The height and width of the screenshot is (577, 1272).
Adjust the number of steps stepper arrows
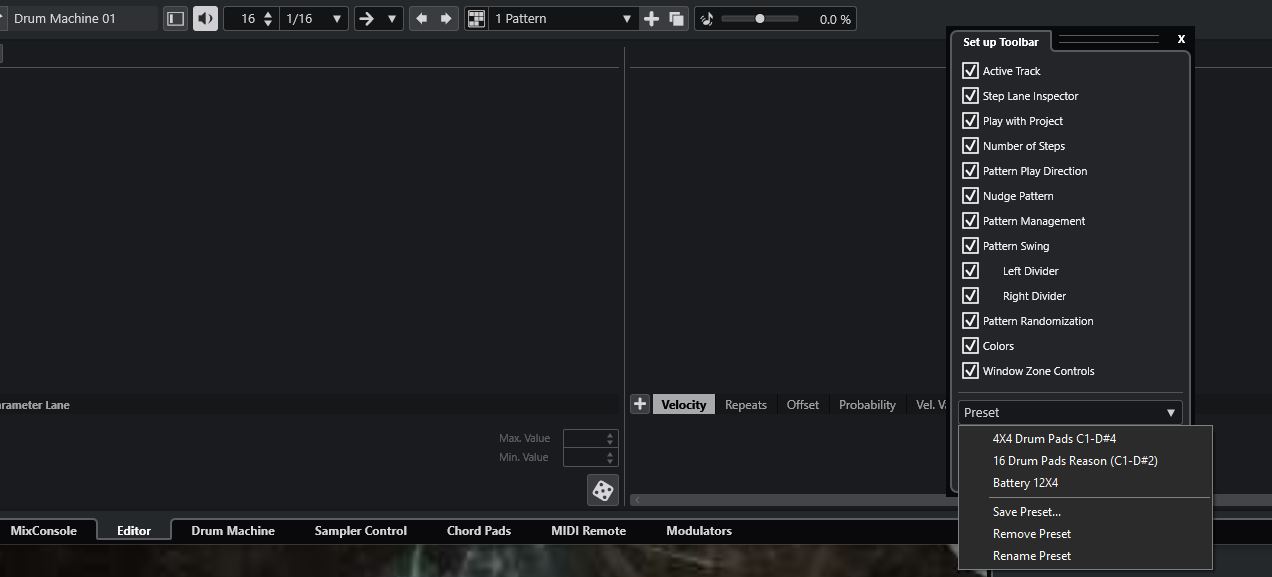(267, 19)
